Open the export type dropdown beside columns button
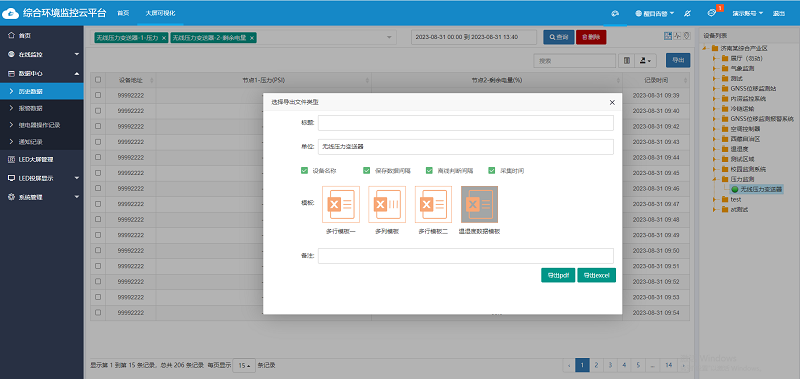The height and width of the screenshot is (379, 800). point(645,61)
